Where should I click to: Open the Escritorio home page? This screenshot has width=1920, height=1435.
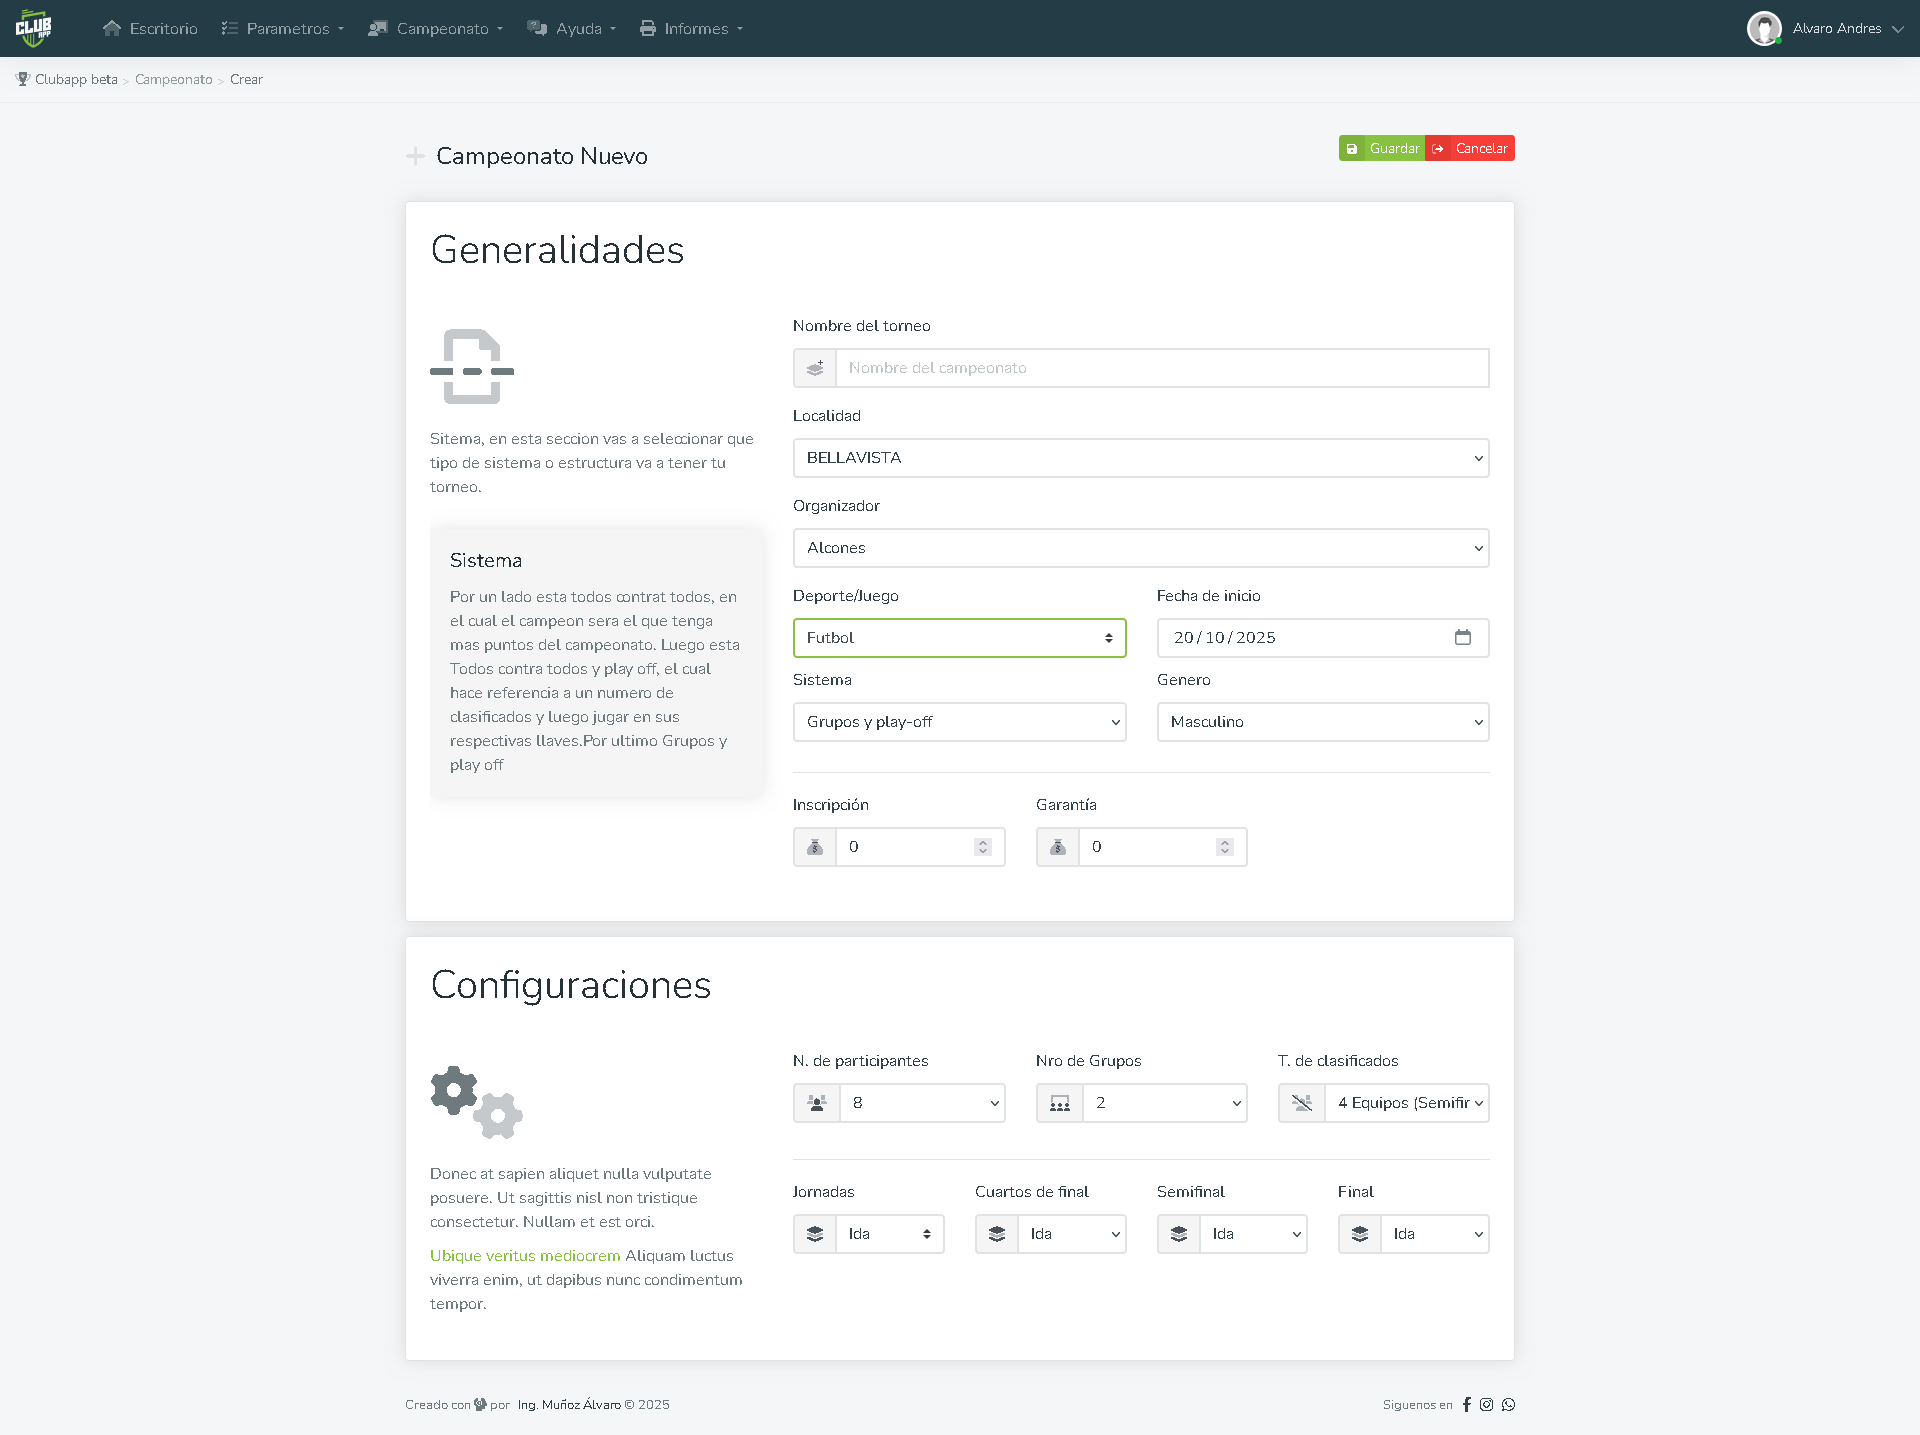(150, 28)
